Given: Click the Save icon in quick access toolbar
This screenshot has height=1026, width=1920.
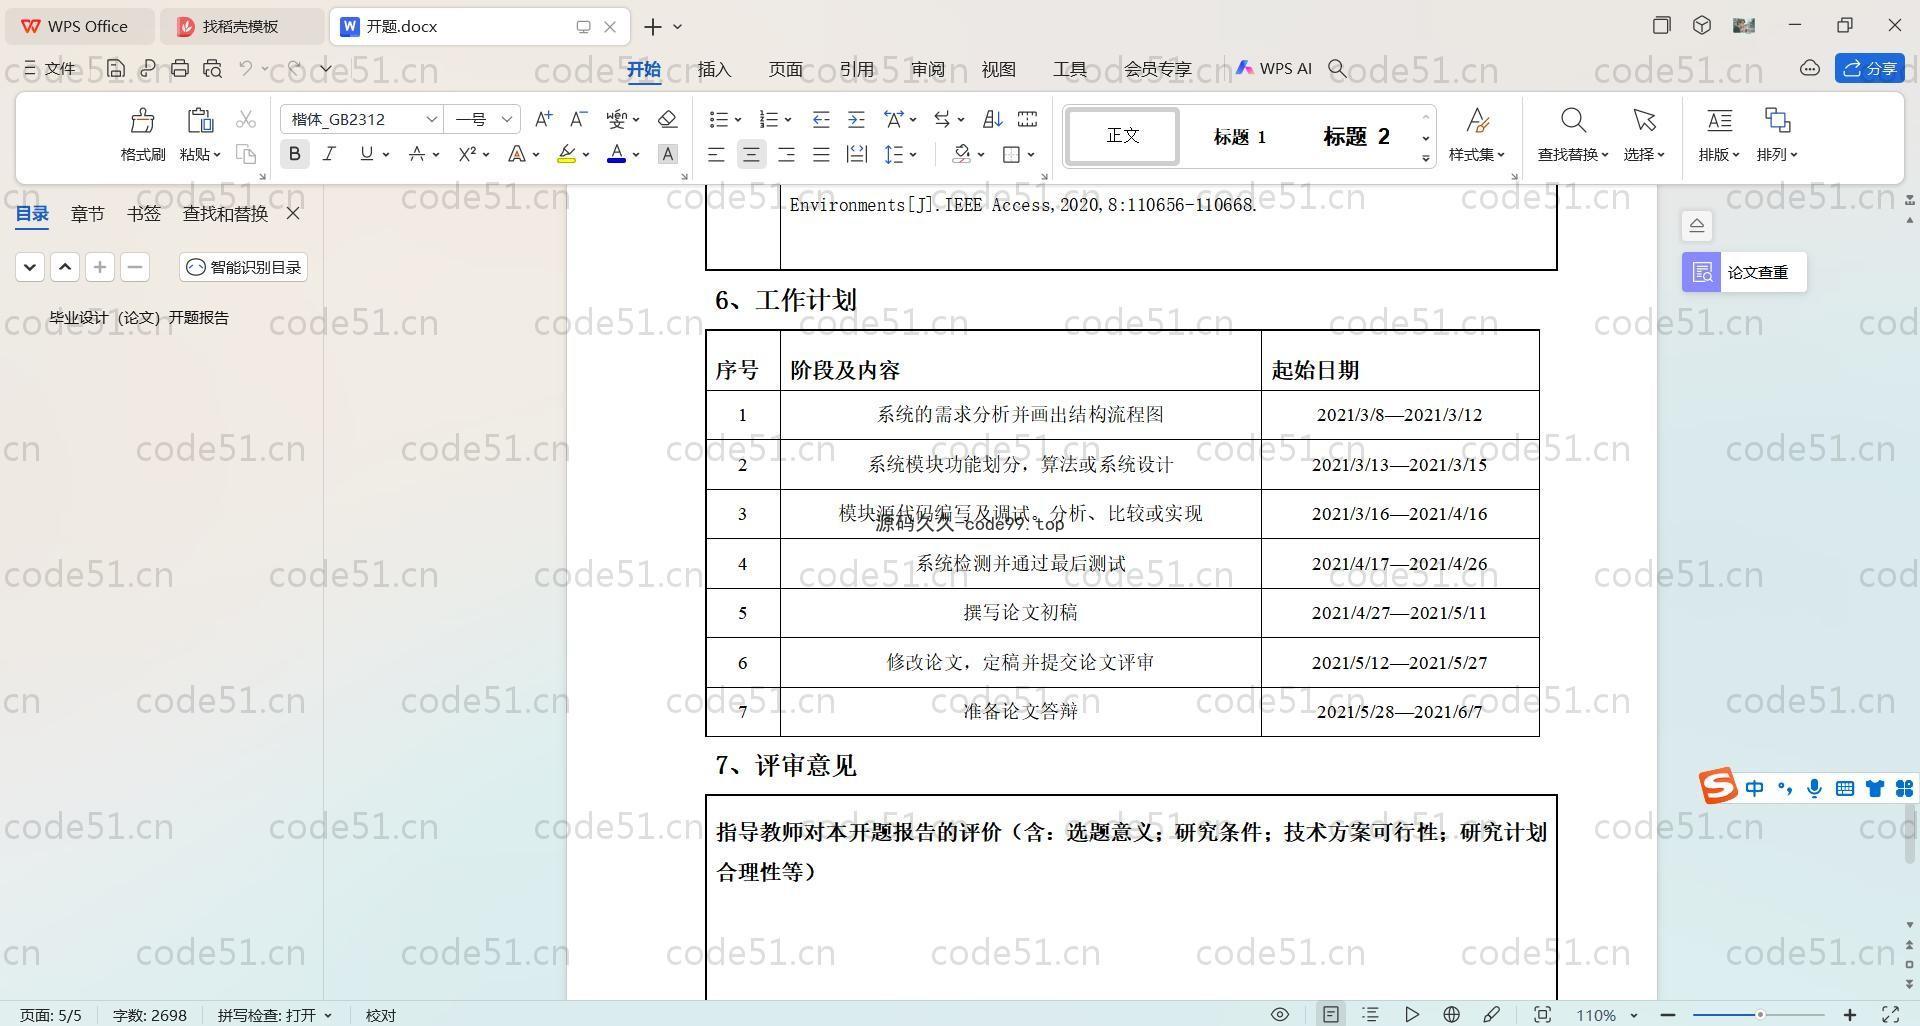Looking at the screenshot, I should pyautogui.click(x=116, y=68).
